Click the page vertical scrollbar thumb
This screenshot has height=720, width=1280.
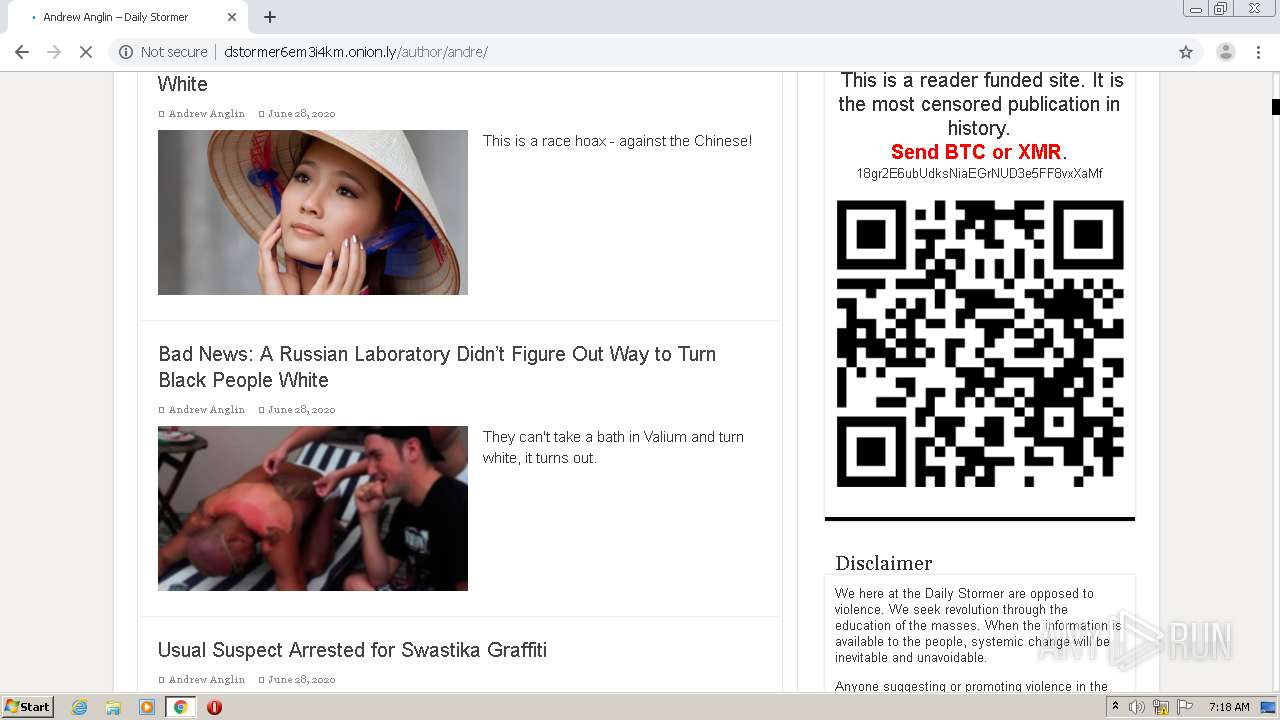1275,106
